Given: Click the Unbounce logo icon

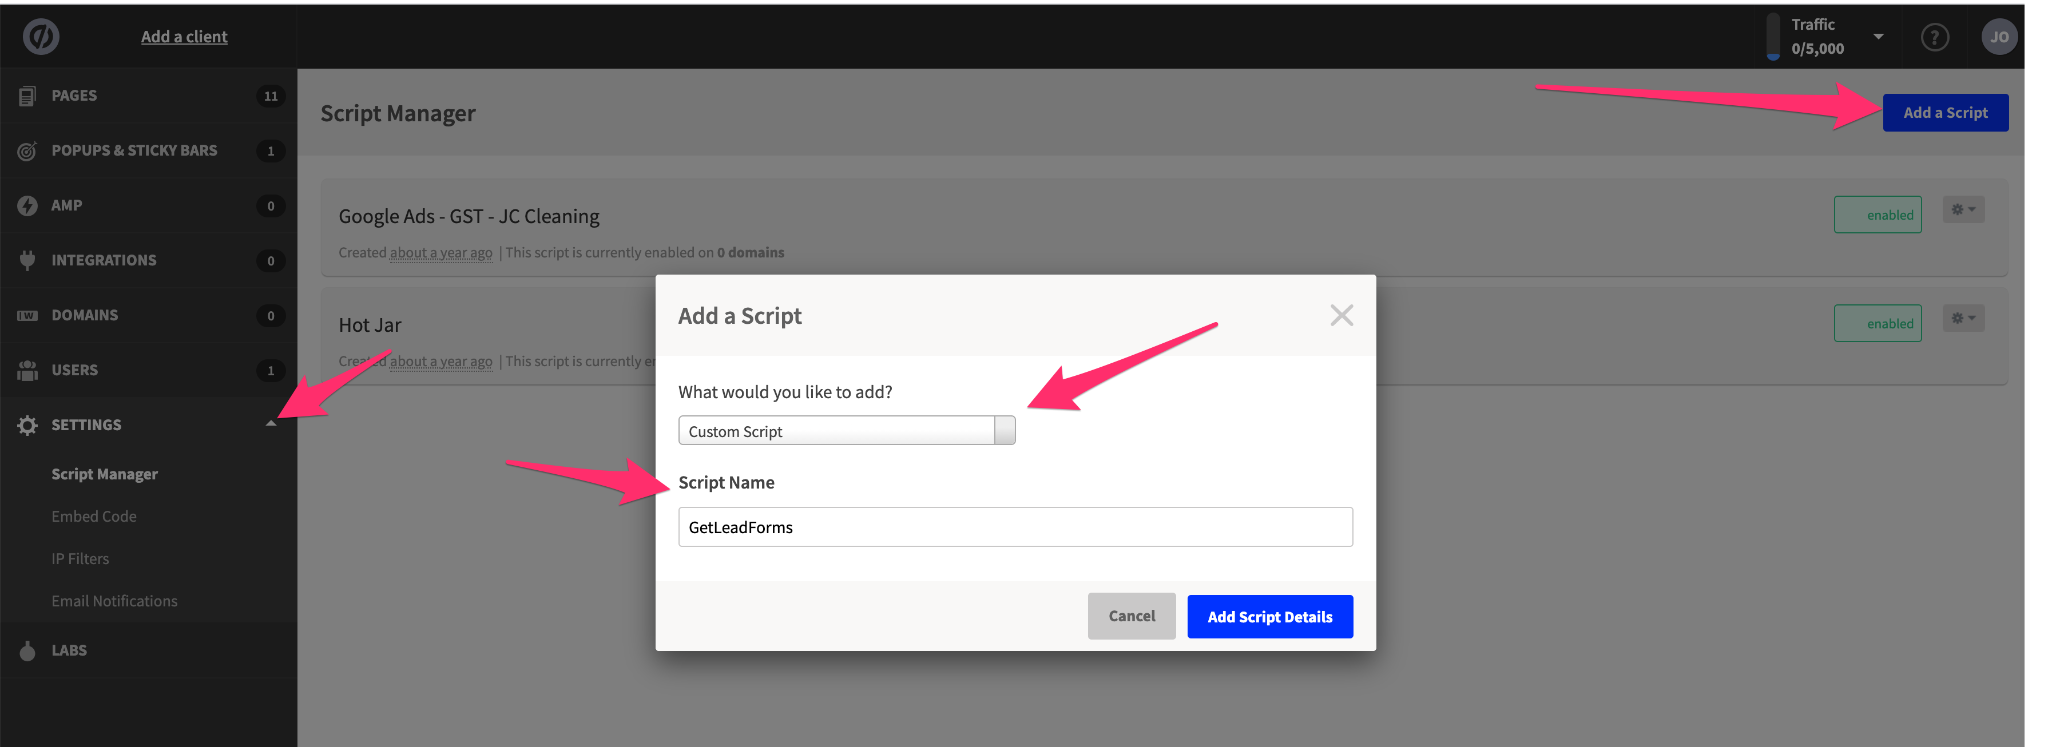Looking at the screenshot, I should click(x=41, y=37).
